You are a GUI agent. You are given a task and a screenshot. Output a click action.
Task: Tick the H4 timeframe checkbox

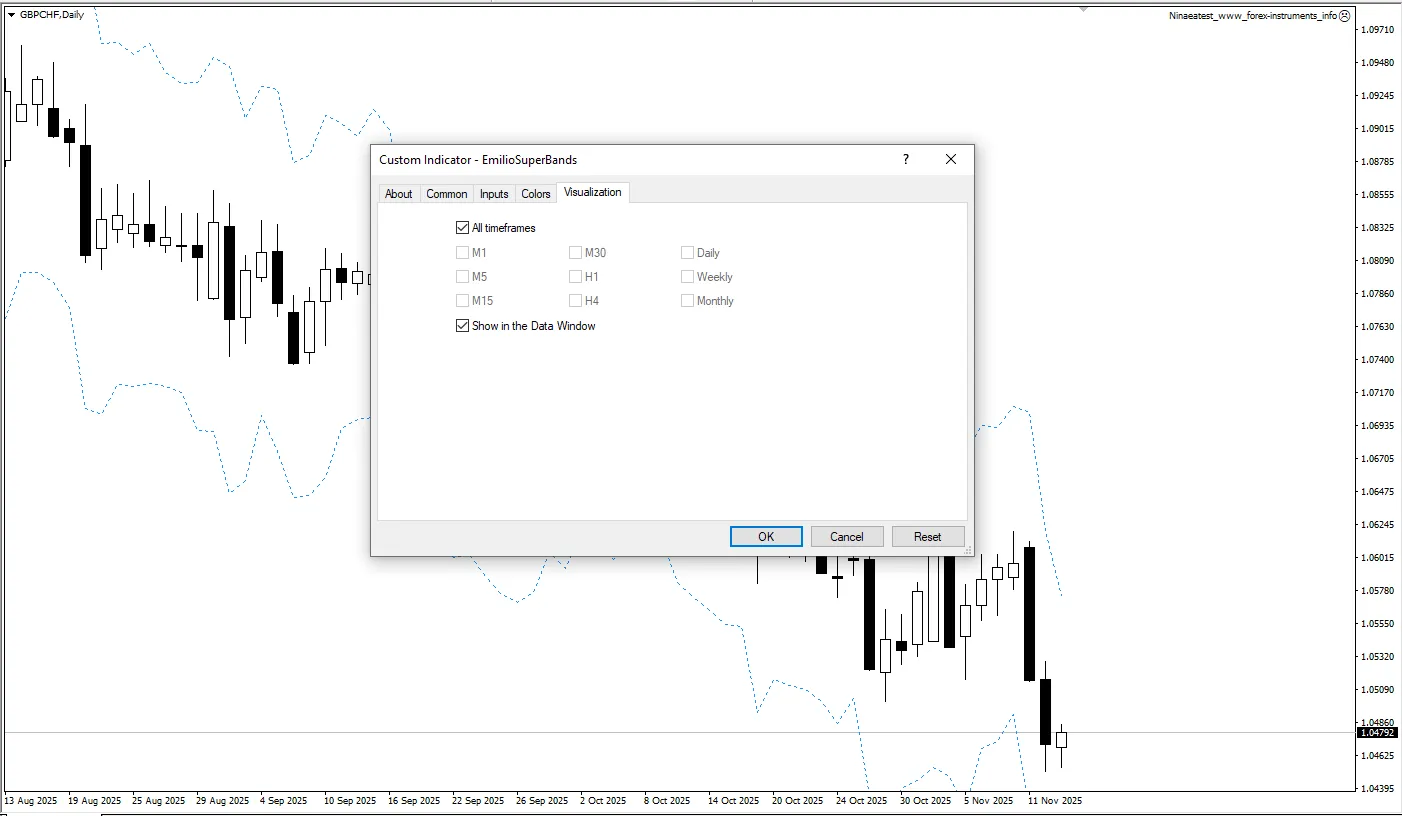click(576, 301)
